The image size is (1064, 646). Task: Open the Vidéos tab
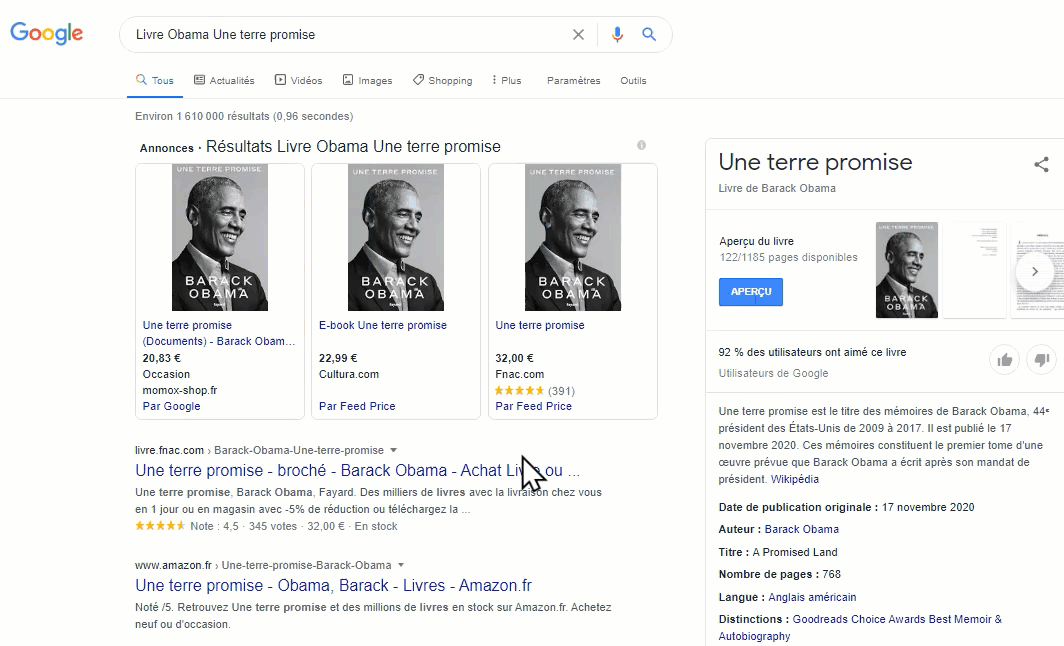click(x=299, y=80)
